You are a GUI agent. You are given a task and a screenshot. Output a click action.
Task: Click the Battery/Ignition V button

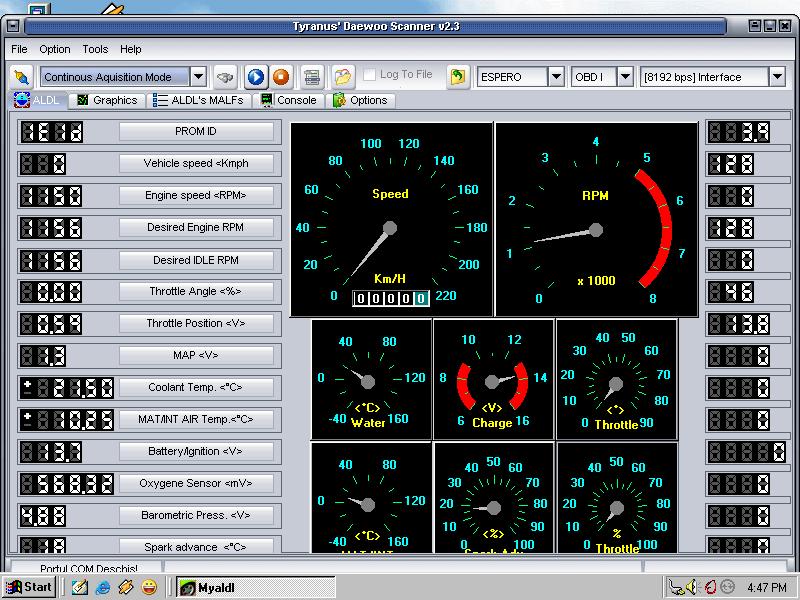[x=196, y=452]
